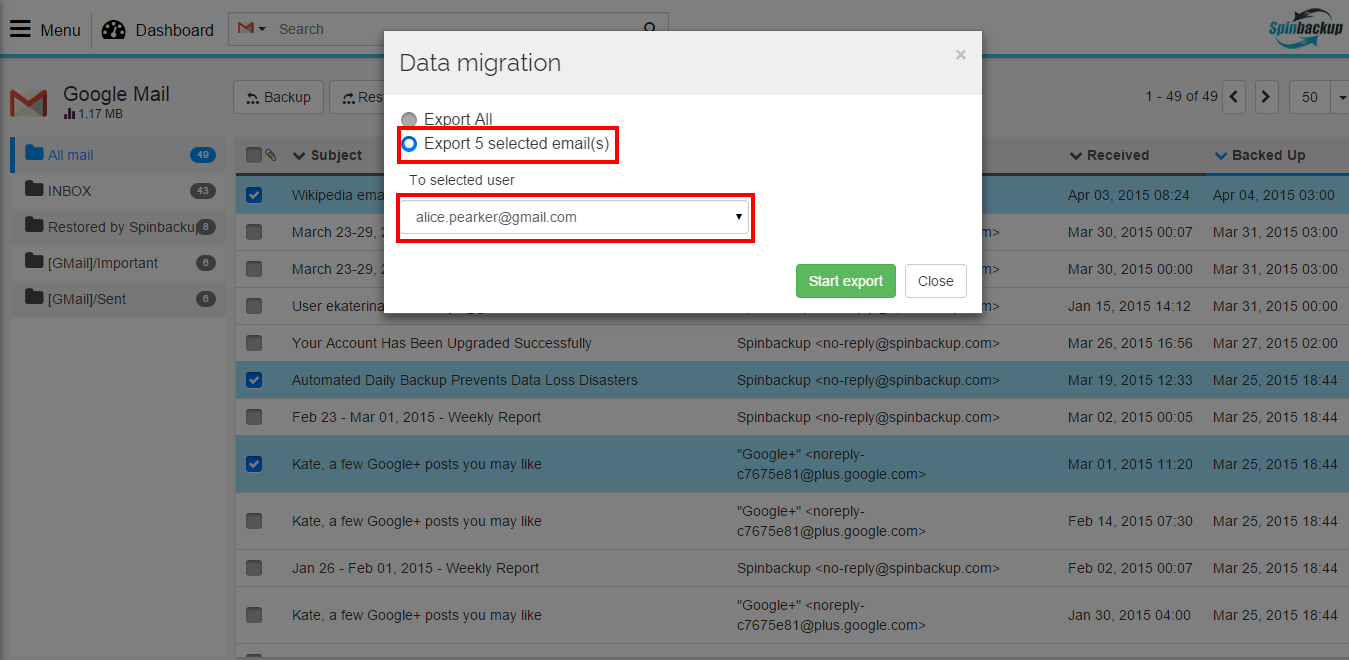The image size is (1349, 660).
Task: Check Your Account Has Been Upgraded checkbox
Action: pyautogui.click(x=254, y=343)
